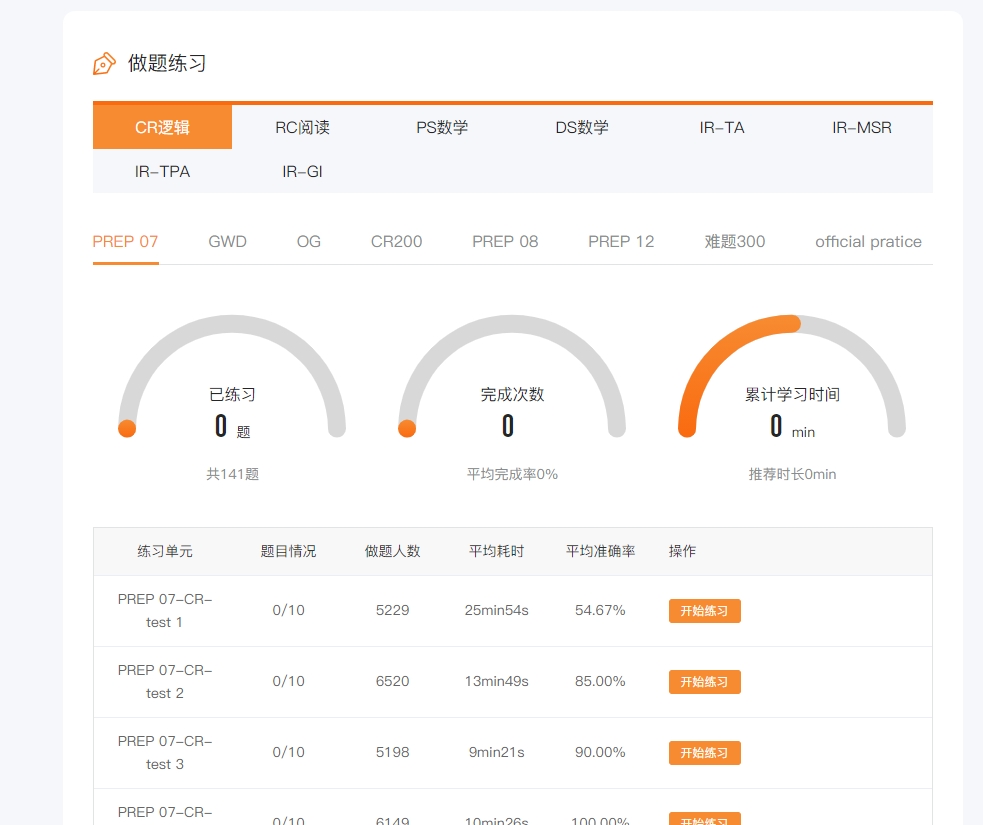The width and height of the screenshot is (983, 825).
Task: Open the 难题300 question set
Action: tap(735, 241)
